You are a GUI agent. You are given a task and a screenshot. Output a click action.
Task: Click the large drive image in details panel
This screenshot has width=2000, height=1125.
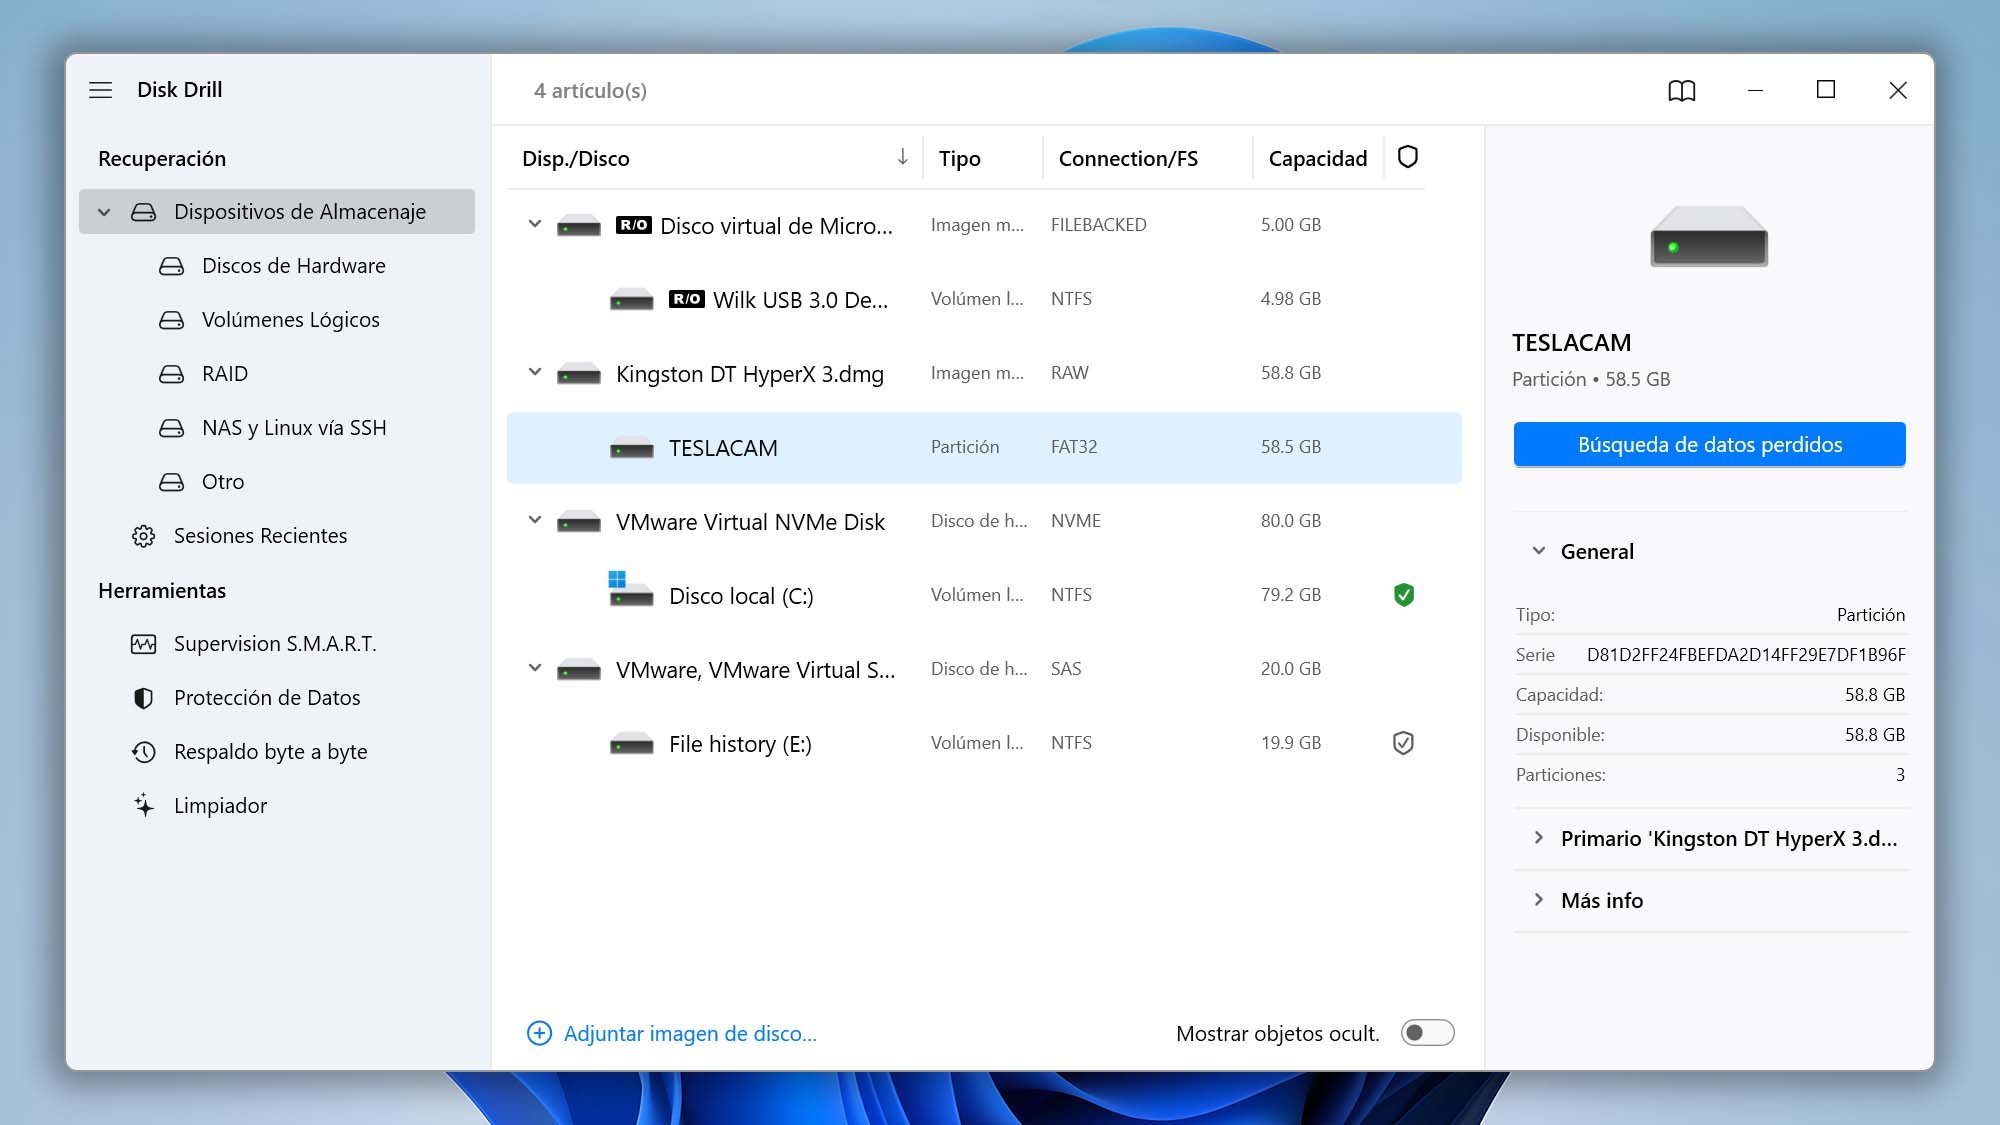click(x=1709, y=237)
